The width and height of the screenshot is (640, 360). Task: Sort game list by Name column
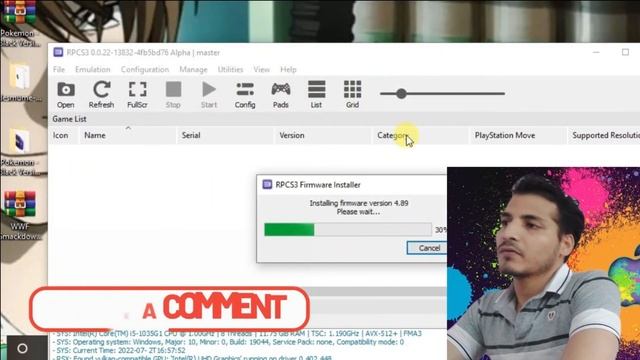[128, 135]
